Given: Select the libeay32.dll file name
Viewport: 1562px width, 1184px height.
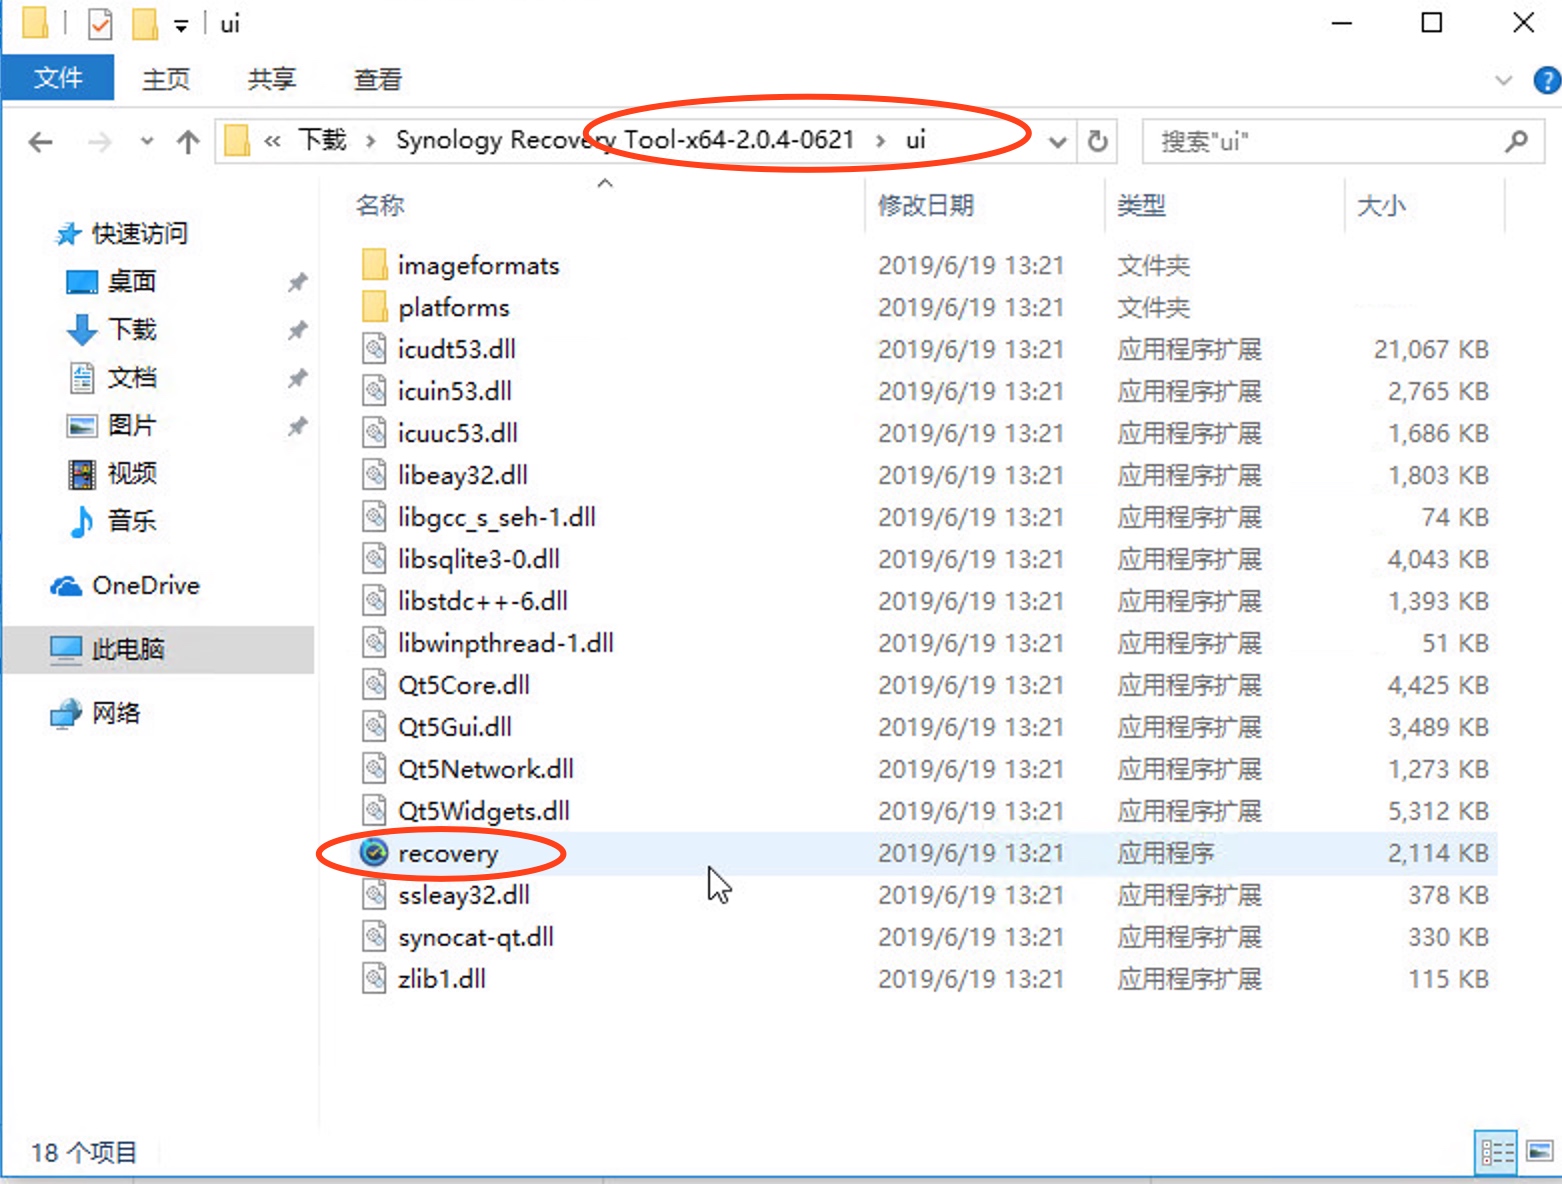Looking at the screenshot, I should [x=463, y=475].
